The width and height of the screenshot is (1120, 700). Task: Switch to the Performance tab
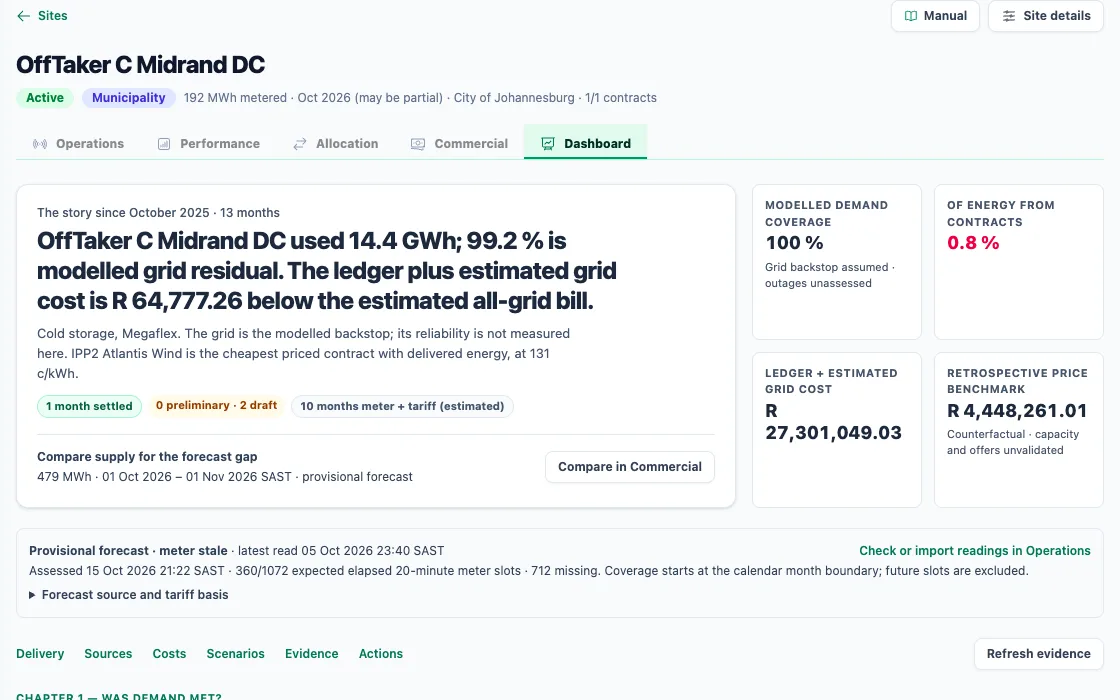click(x=209, y=144)
